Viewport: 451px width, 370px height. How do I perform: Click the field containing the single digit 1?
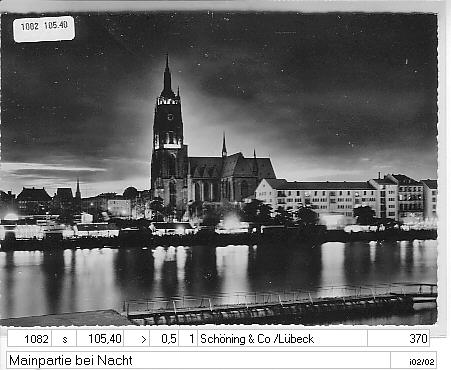[188, 339]
